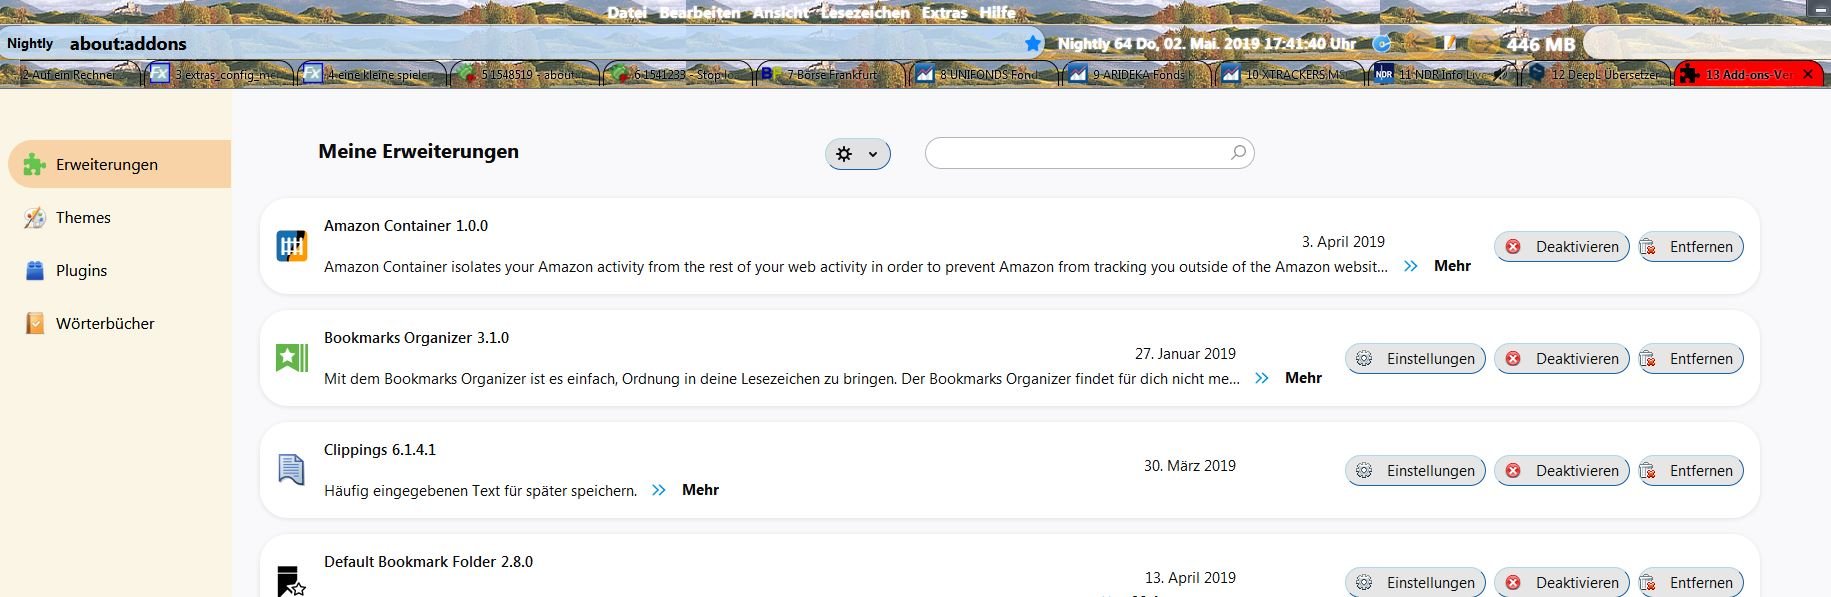Open the add-on tools gear dropdown
This screenshot has width=1831, height=597.
[x=858, y=154]
